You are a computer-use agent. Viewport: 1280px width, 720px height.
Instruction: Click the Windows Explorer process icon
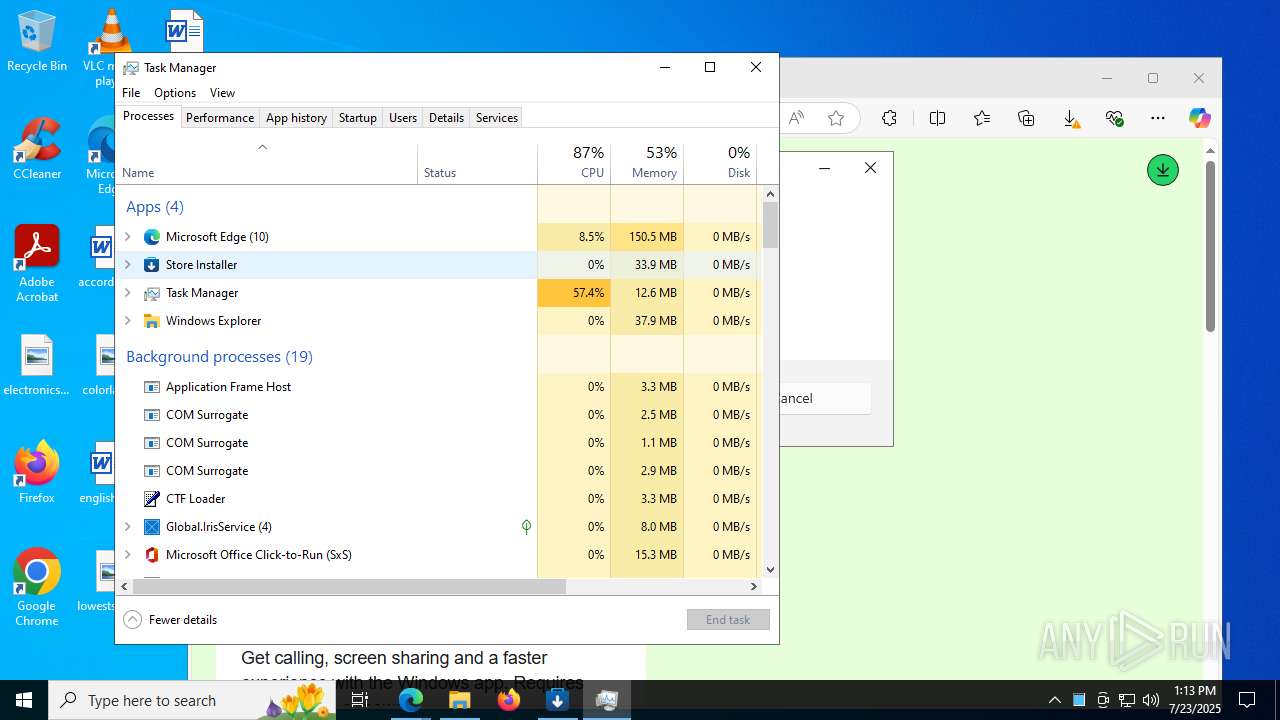pyautogui.click(x=152, y=321)
